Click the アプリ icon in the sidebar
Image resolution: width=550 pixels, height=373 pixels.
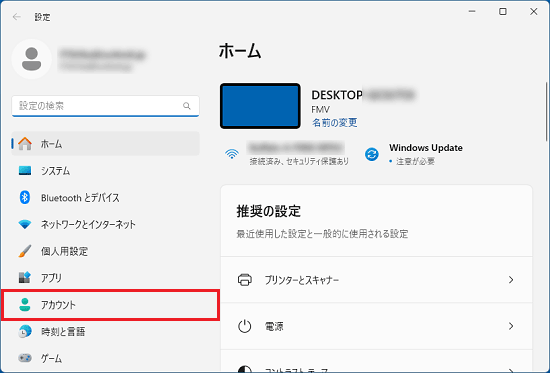click(25, 278)
